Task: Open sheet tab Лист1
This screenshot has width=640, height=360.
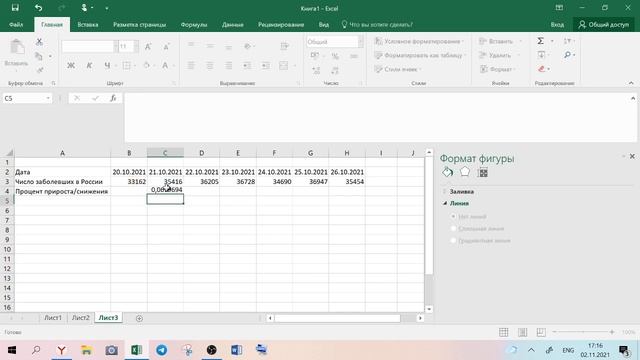Action: [53, 318]
